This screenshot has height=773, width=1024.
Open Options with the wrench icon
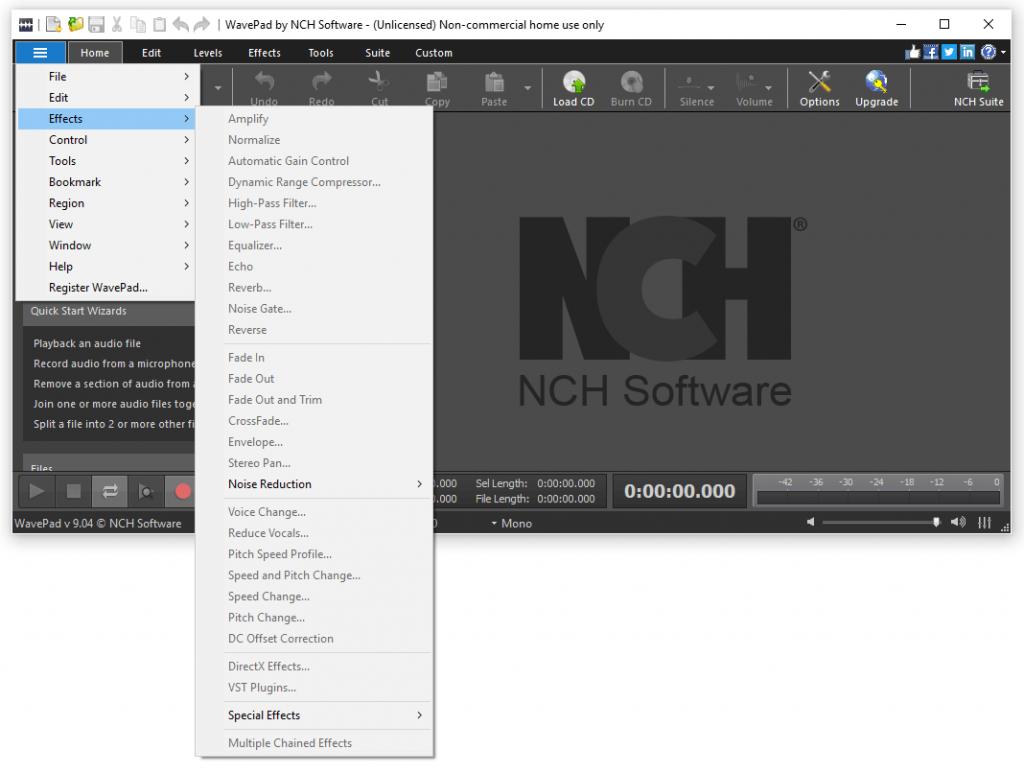[819, 88]
